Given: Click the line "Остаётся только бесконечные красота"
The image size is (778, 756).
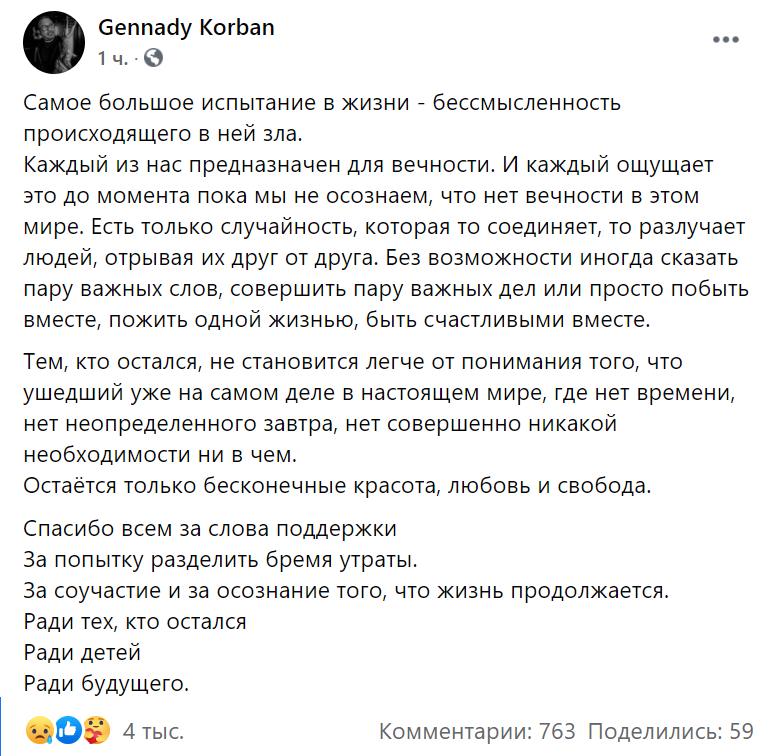Looking at the screenshot, I should pos(336,487).
